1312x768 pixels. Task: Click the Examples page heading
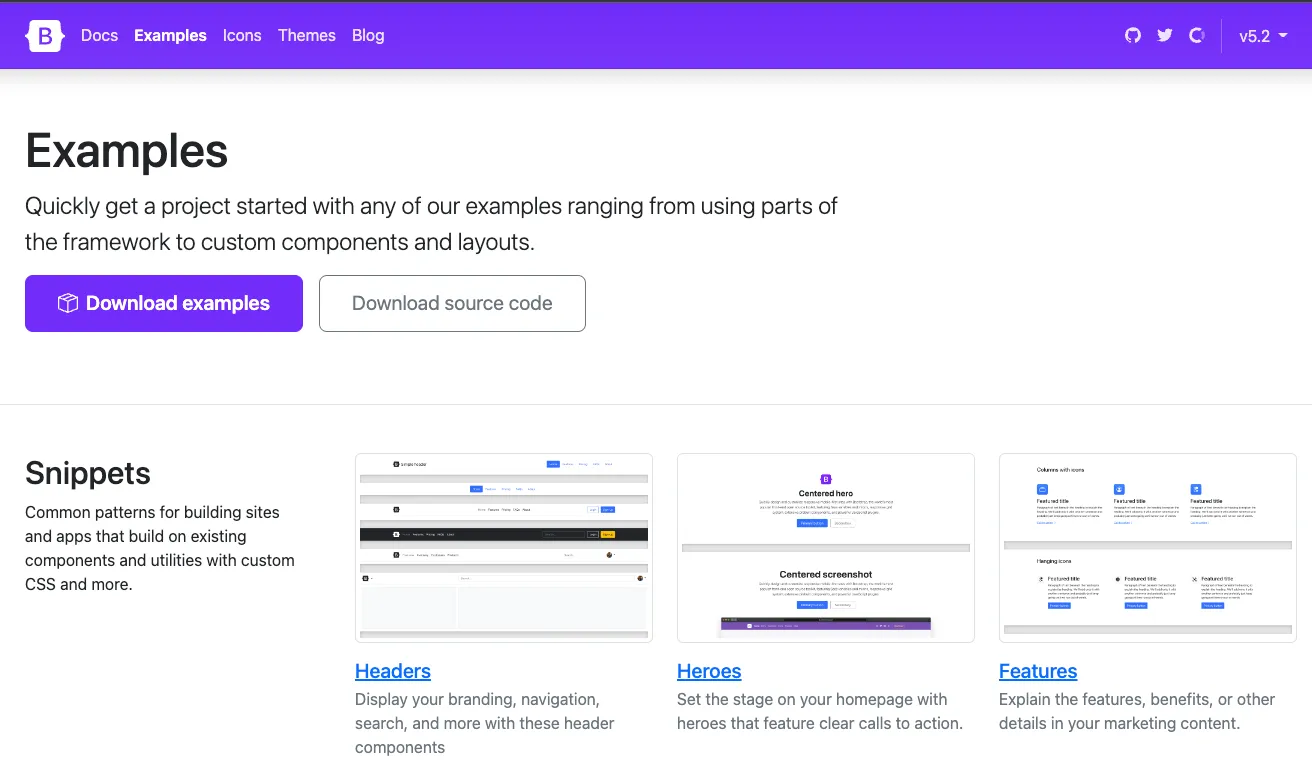pyautogui.click(x=127, y=151)
